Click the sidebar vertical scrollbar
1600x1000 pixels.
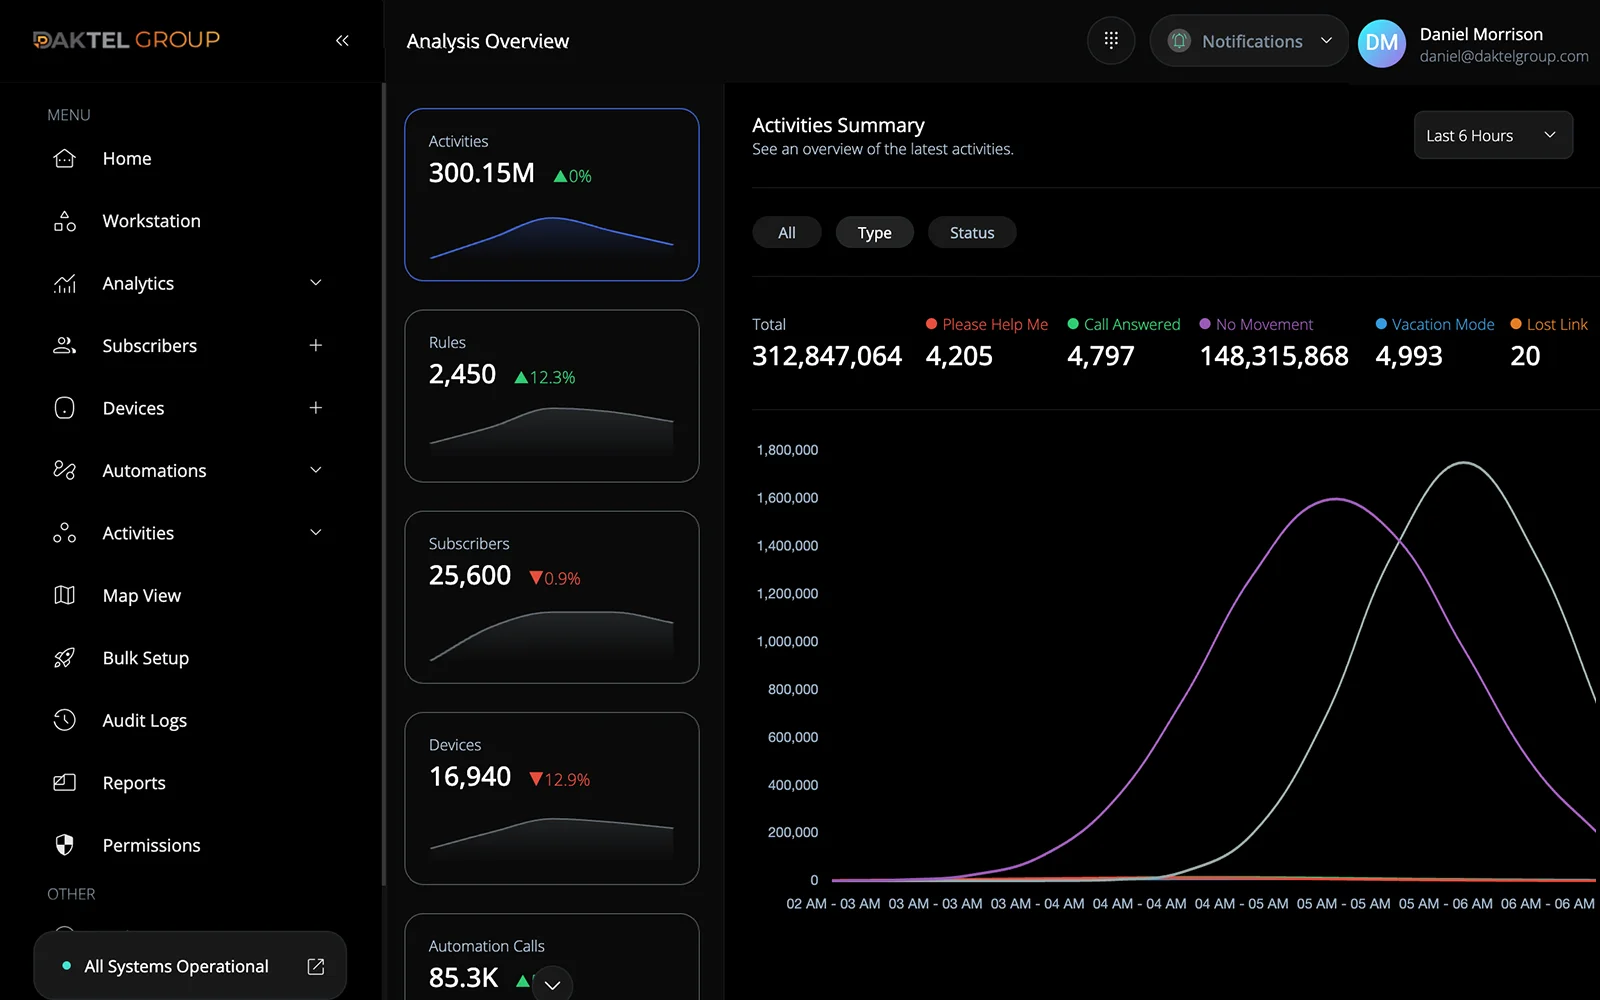point(384,484)
